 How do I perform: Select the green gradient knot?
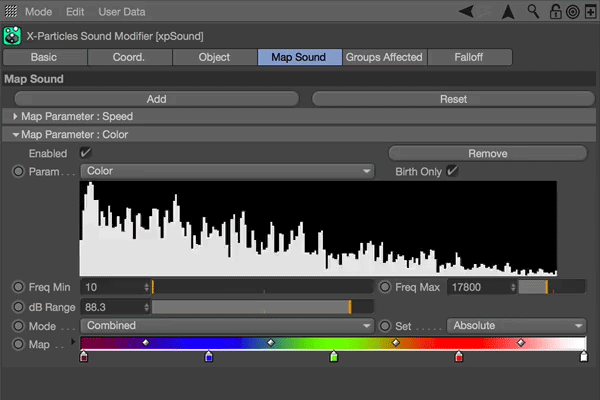pyautogui.click(x=334, y=357)
